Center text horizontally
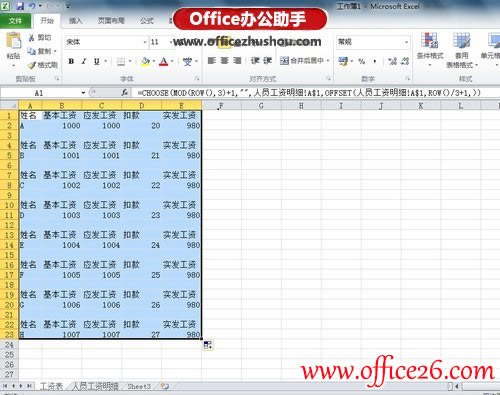Screen dimensions: 500x395 (224, 61)
